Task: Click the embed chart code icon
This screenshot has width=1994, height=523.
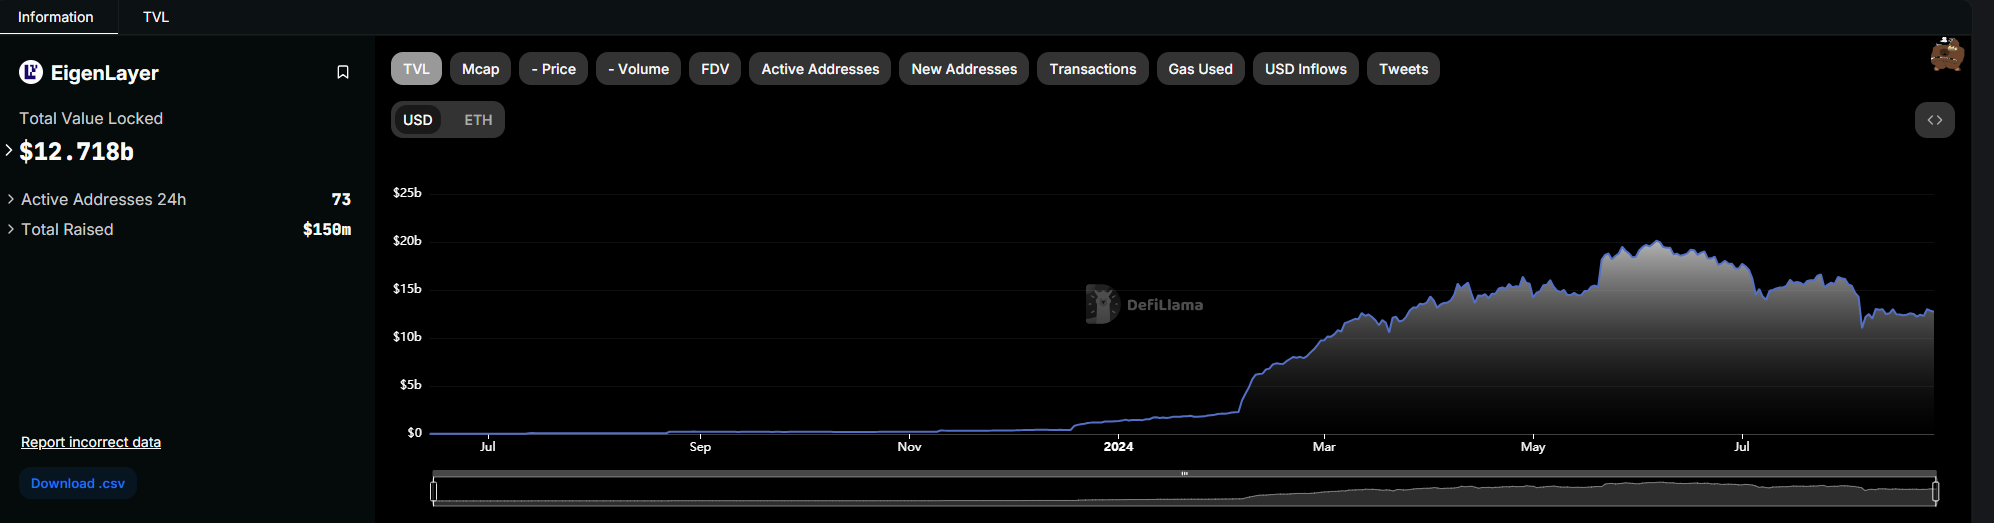Action: (x=1934, y=120)
